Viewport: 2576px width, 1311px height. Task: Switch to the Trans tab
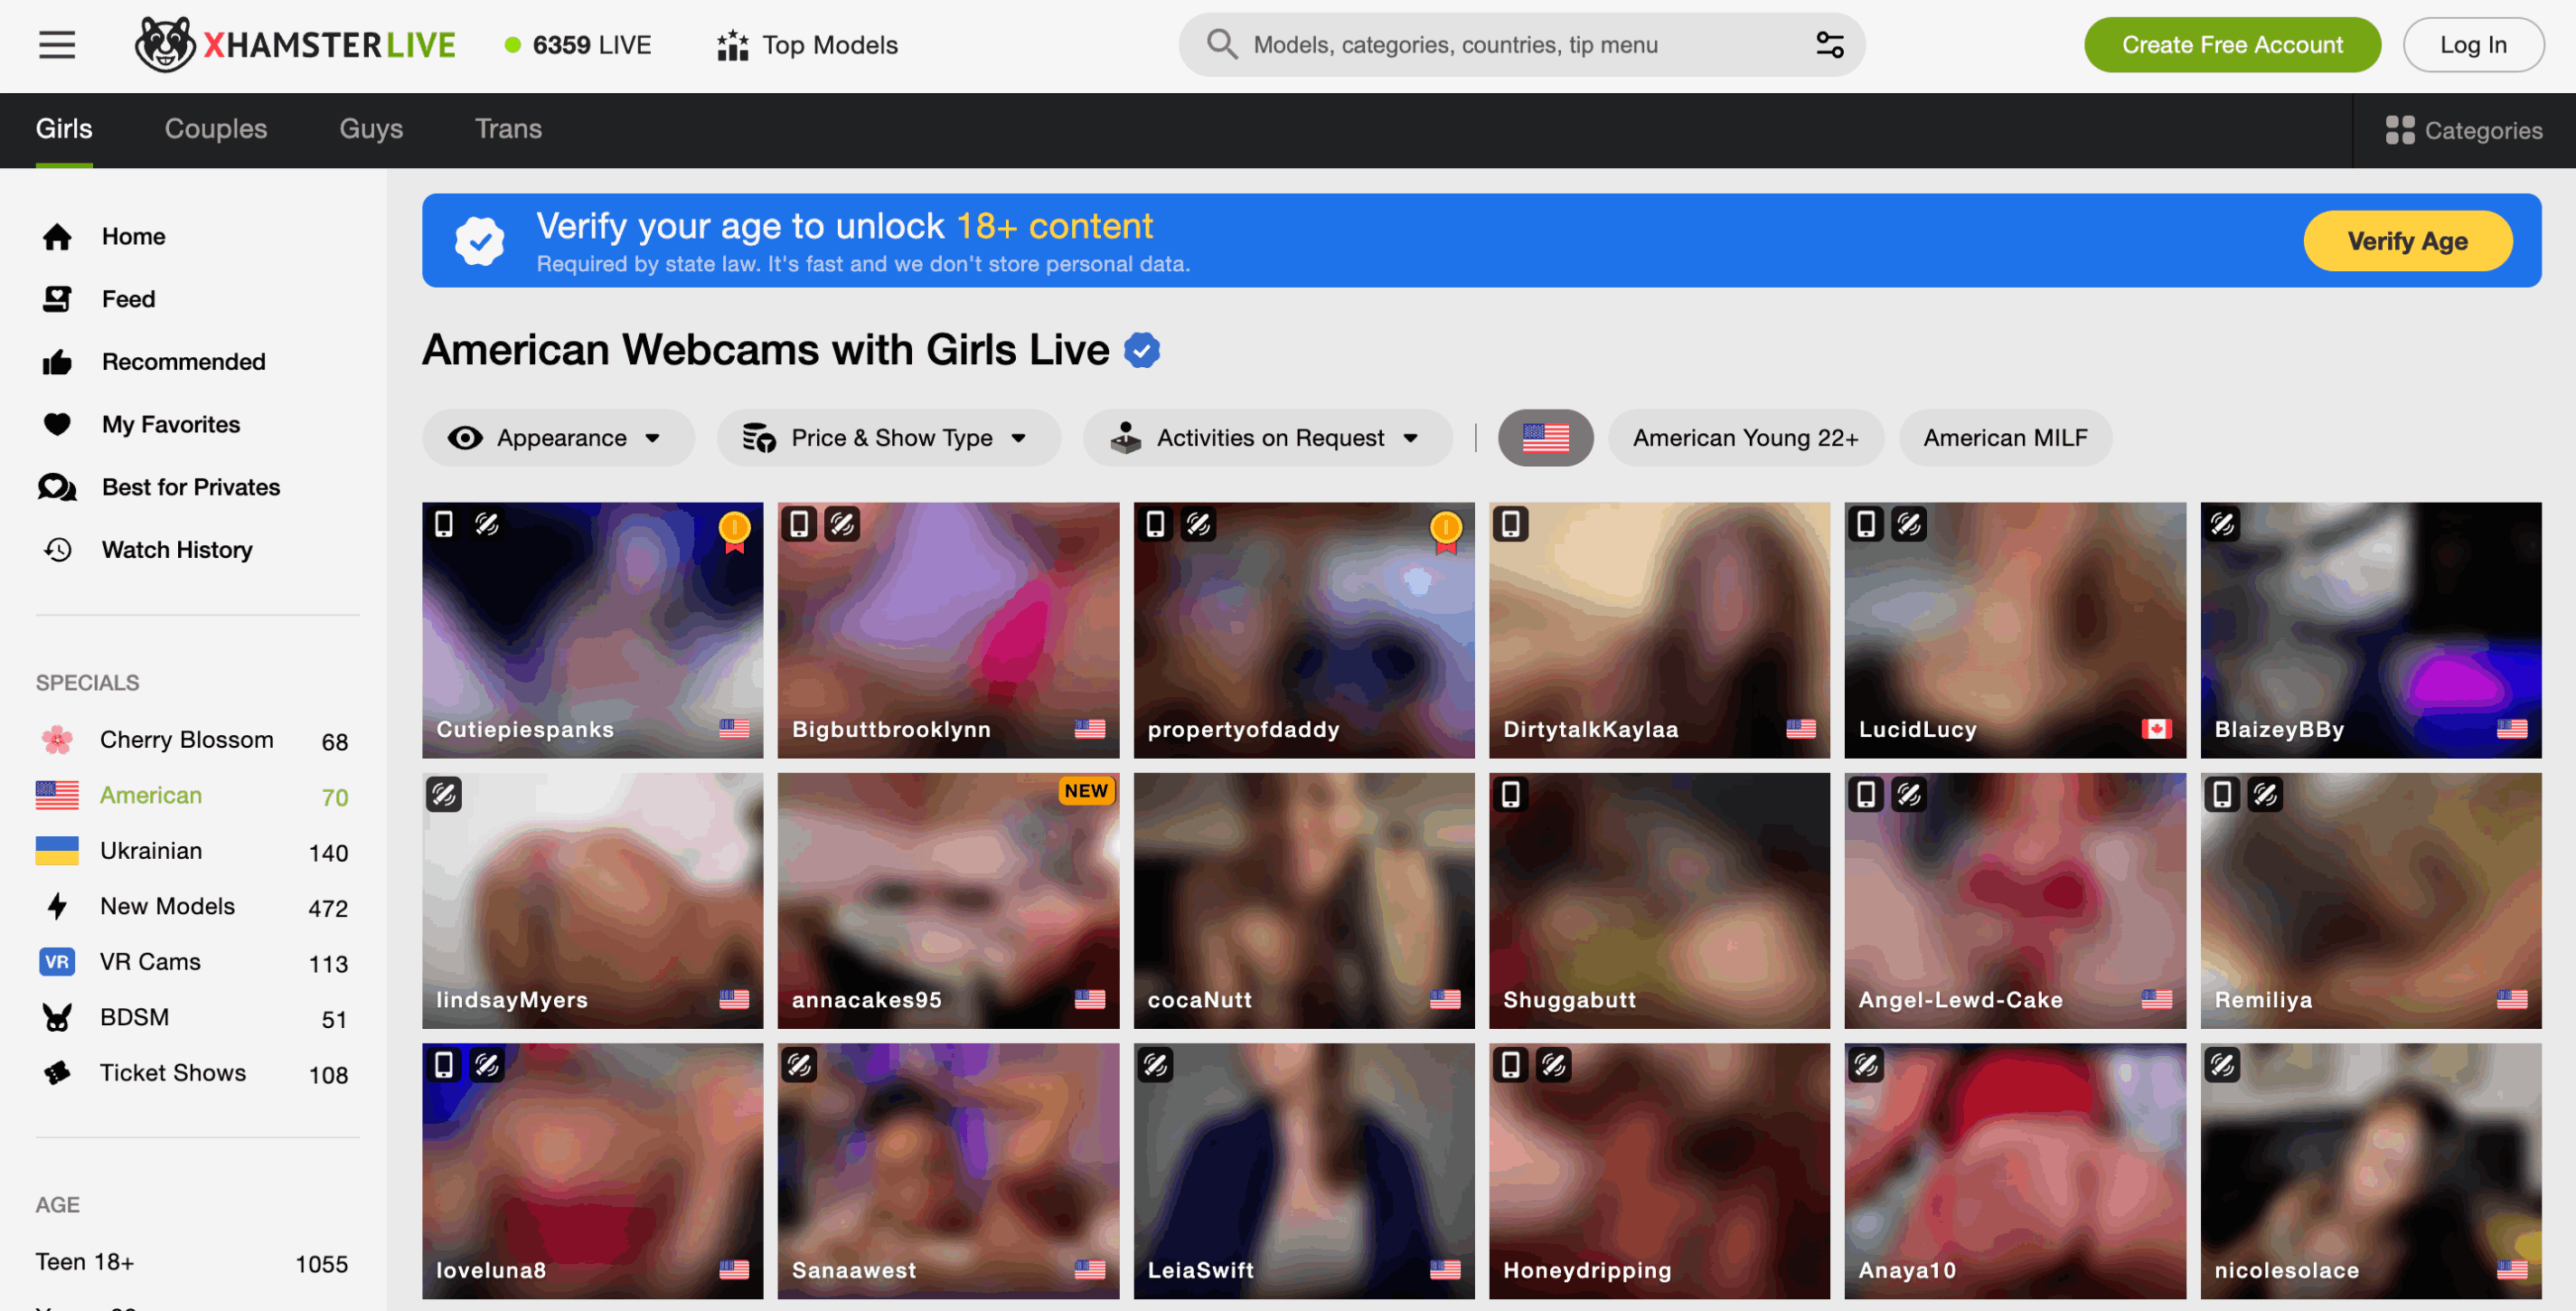click(x=508, y=129)
